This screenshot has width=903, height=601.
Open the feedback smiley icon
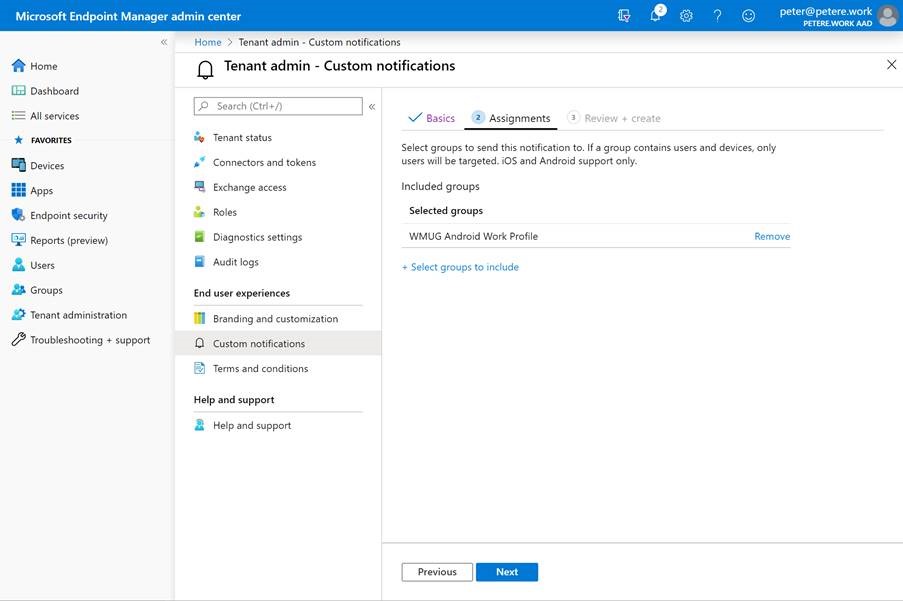[747, 15]
